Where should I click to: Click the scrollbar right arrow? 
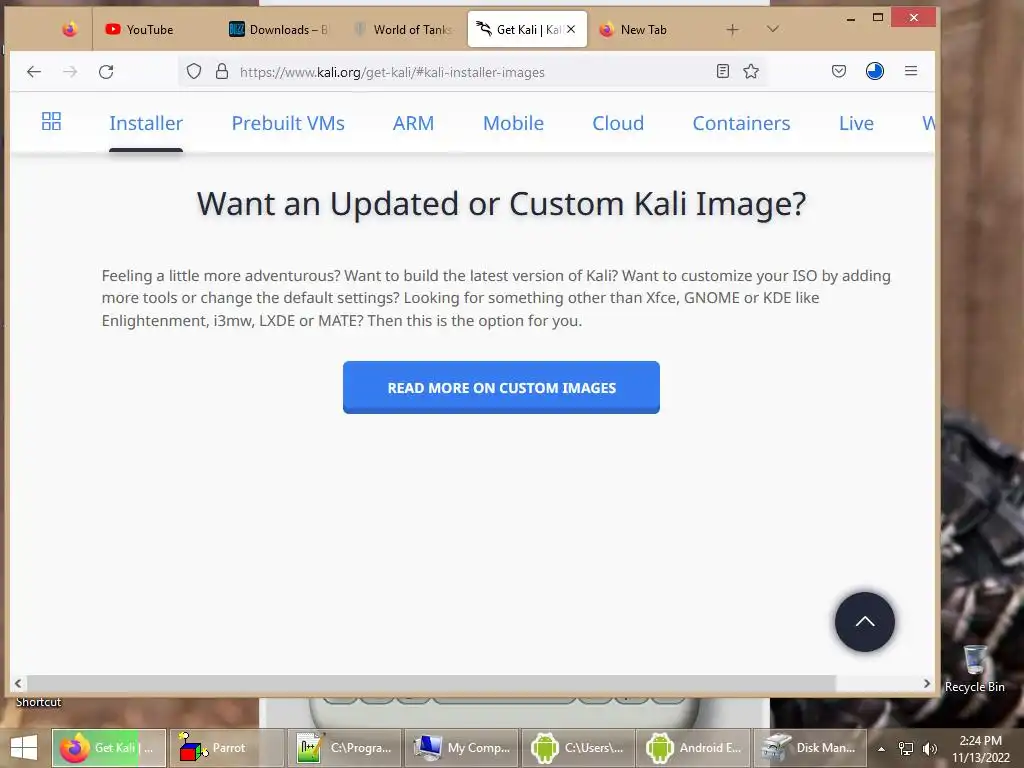coord(927,683)
